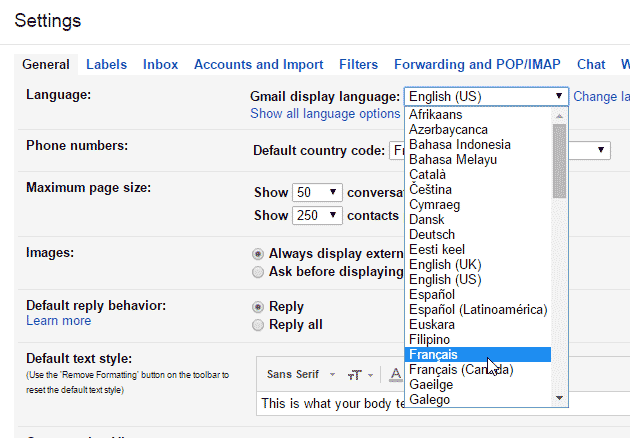Select 'Français (Canada)' language option
This screenshot has width=630, height=438.
click(478, 370)
